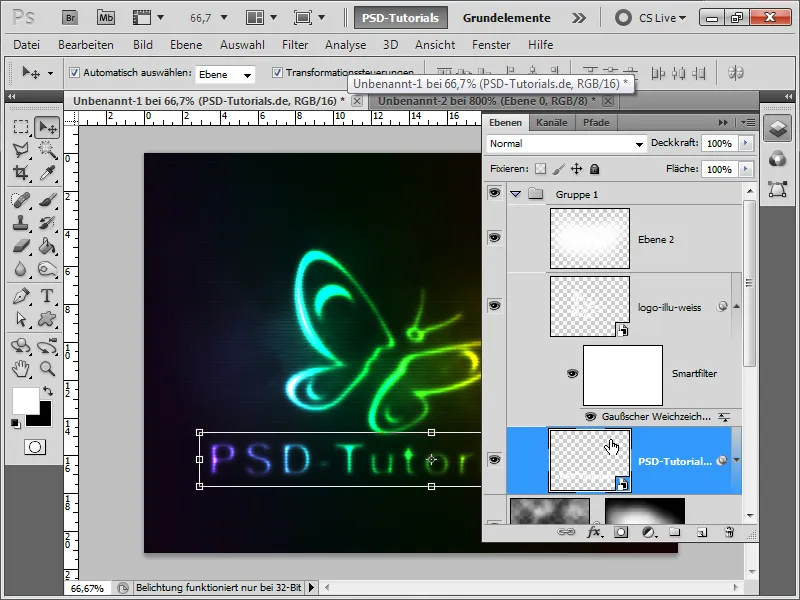Hide the logo-illu-weiss layer

point(494,306)
